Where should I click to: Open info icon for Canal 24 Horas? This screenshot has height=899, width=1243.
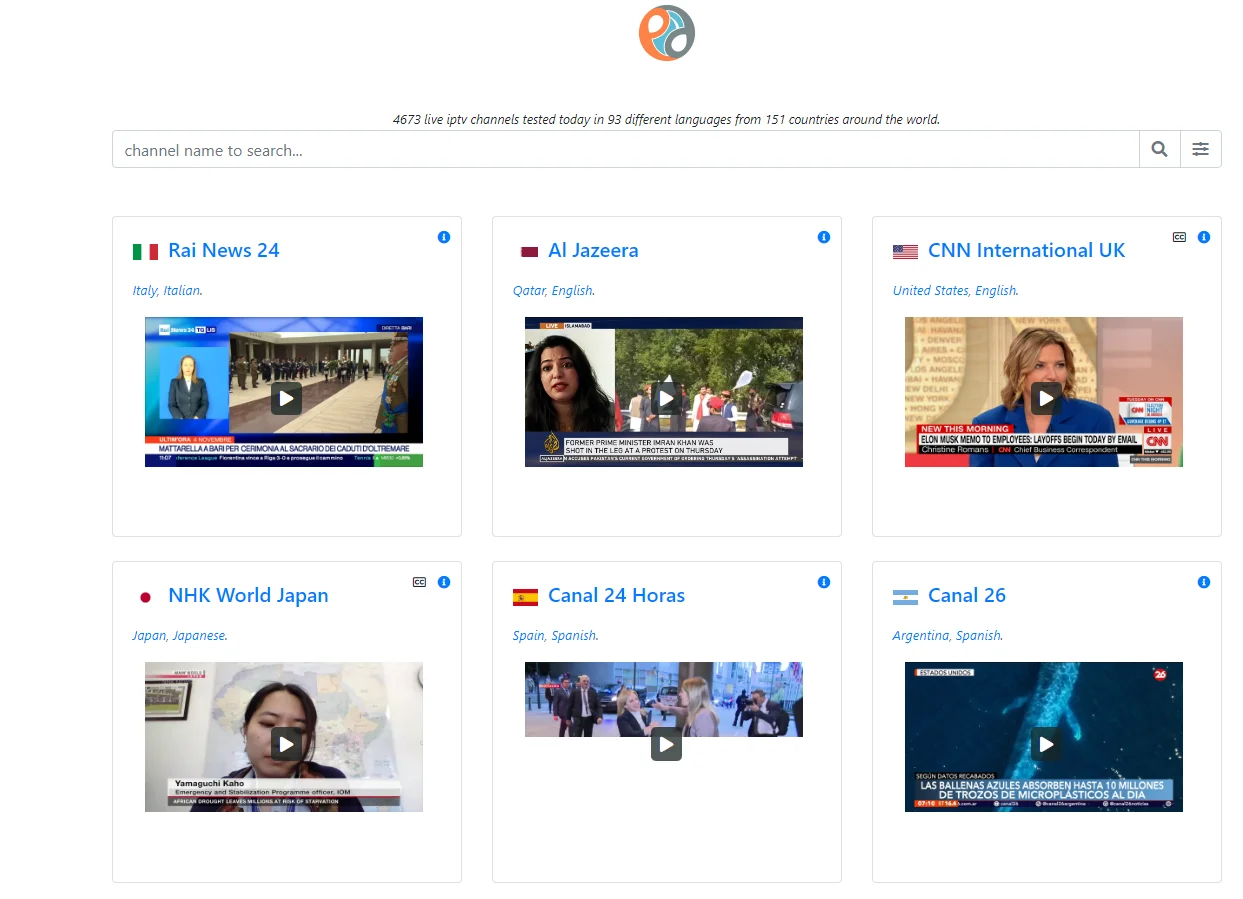point(824,582)
